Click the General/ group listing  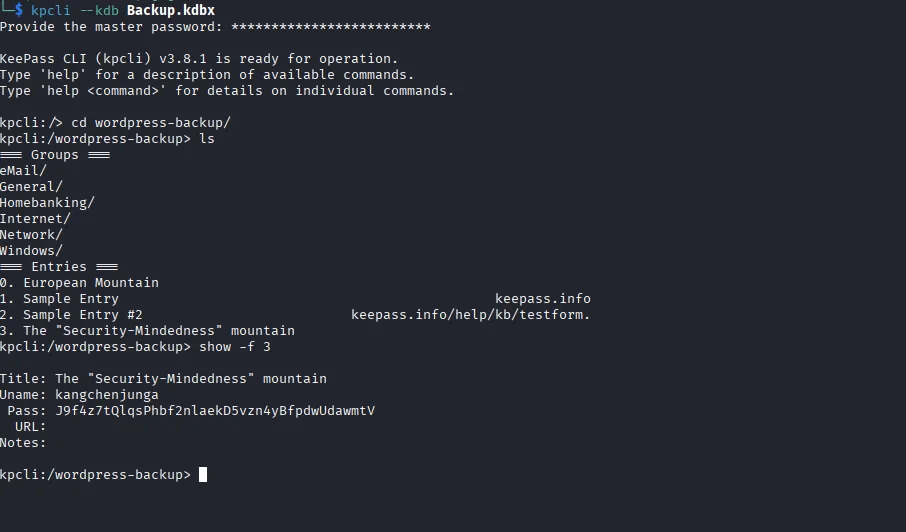point(31,187)
